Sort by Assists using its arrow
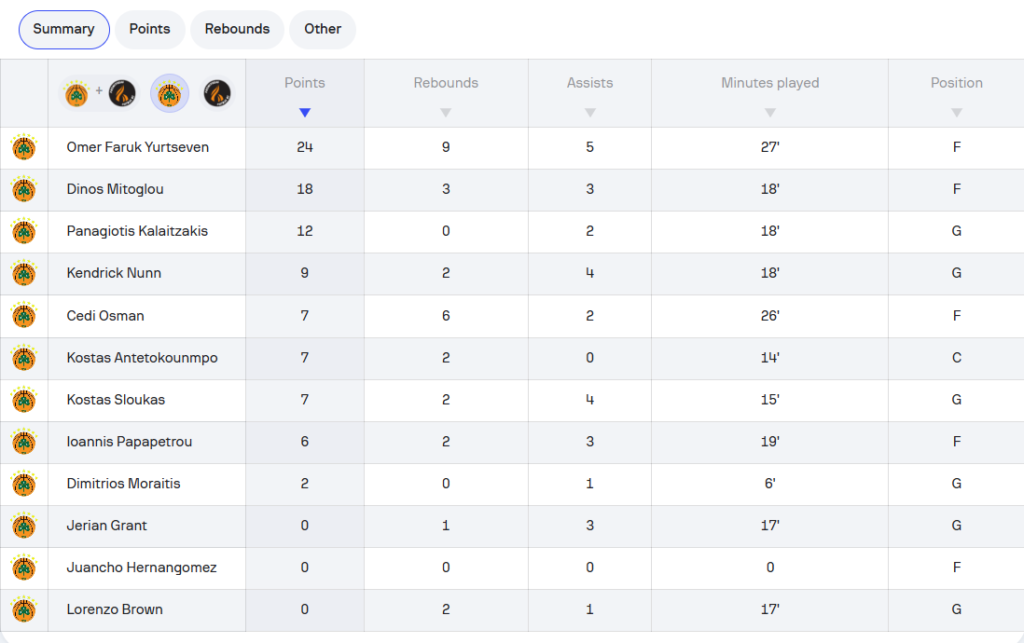1024x643 pixels. [x=590, y=113]
